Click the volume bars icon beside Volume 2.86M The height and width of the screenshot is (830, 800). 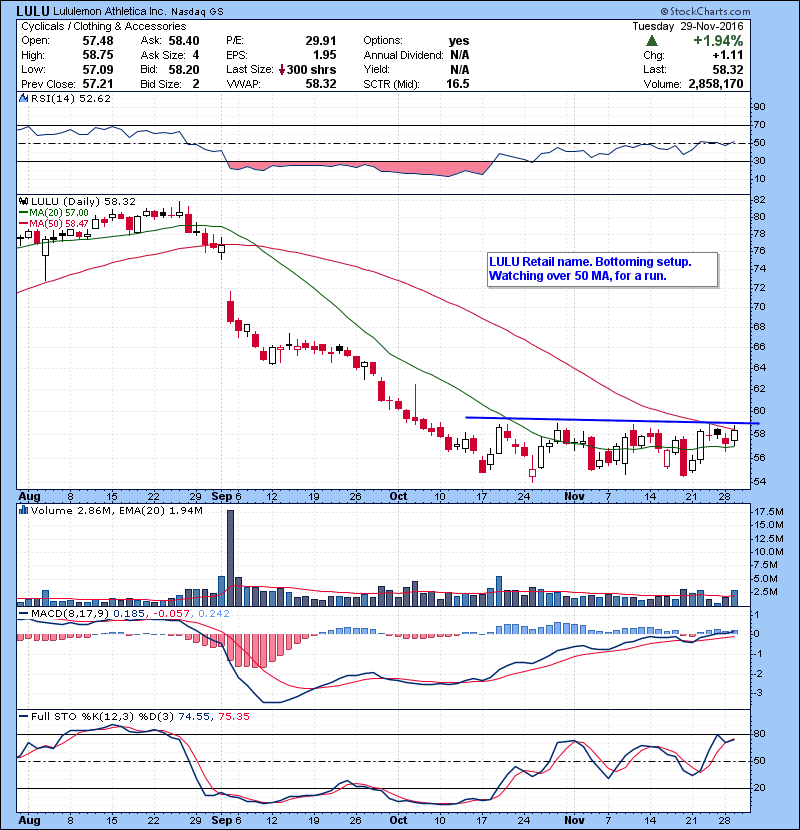23,510
